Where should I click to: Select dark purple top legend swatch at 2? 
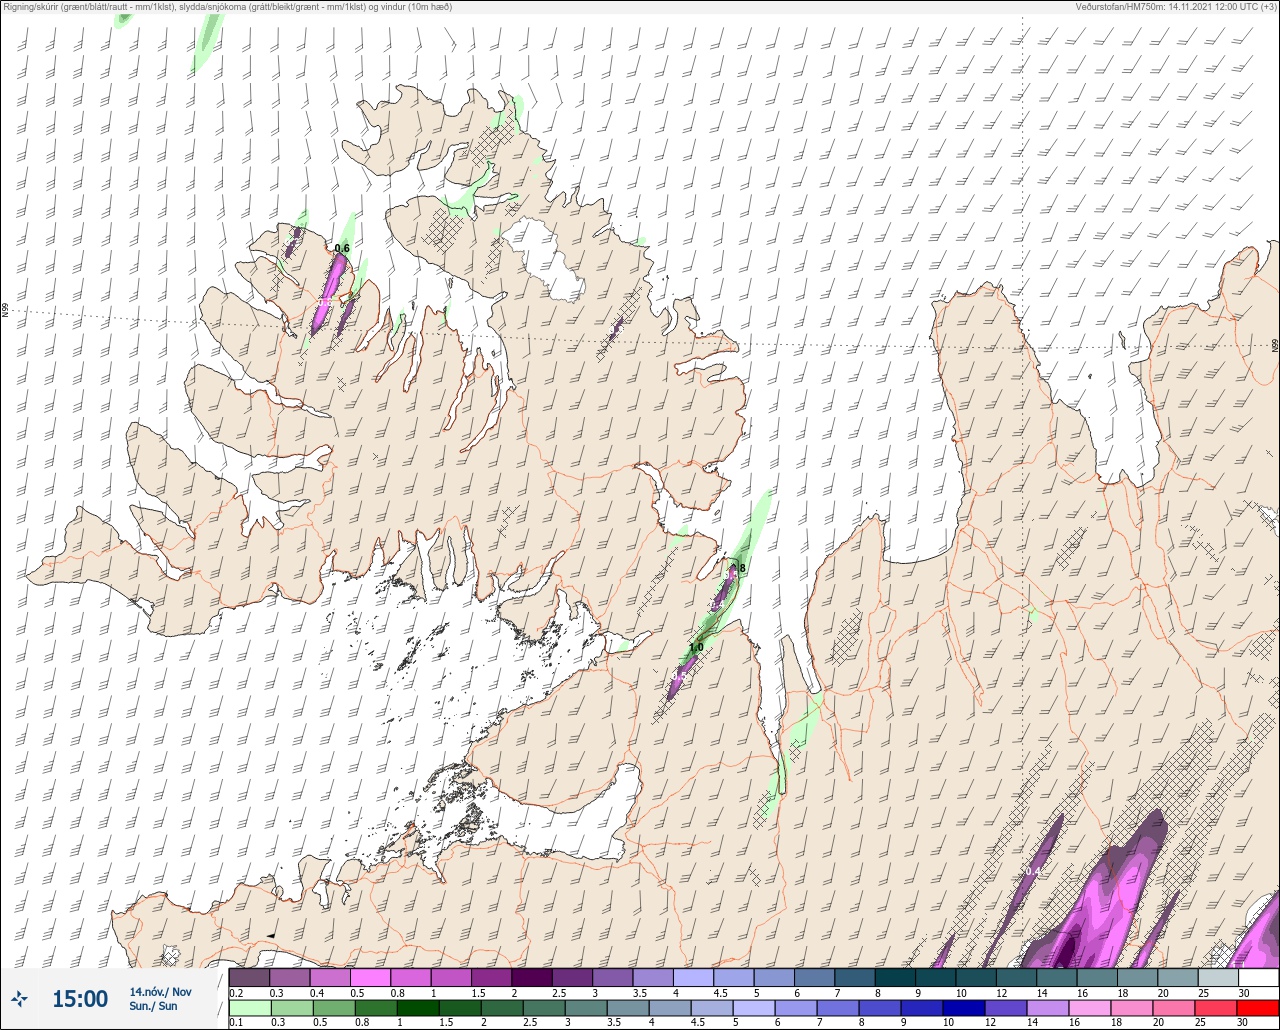click(532, 977)
